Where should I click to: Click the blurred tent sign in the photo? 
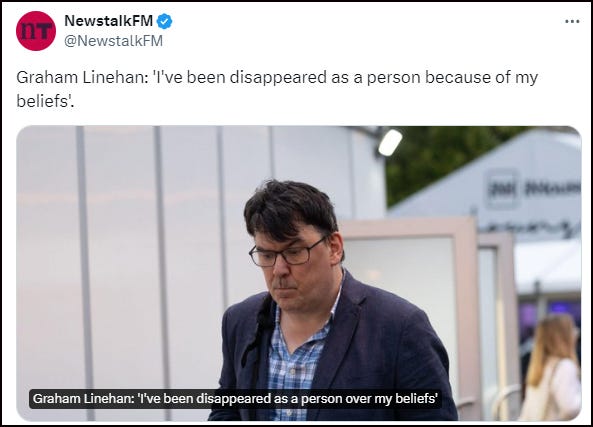[x=533, y=189]
